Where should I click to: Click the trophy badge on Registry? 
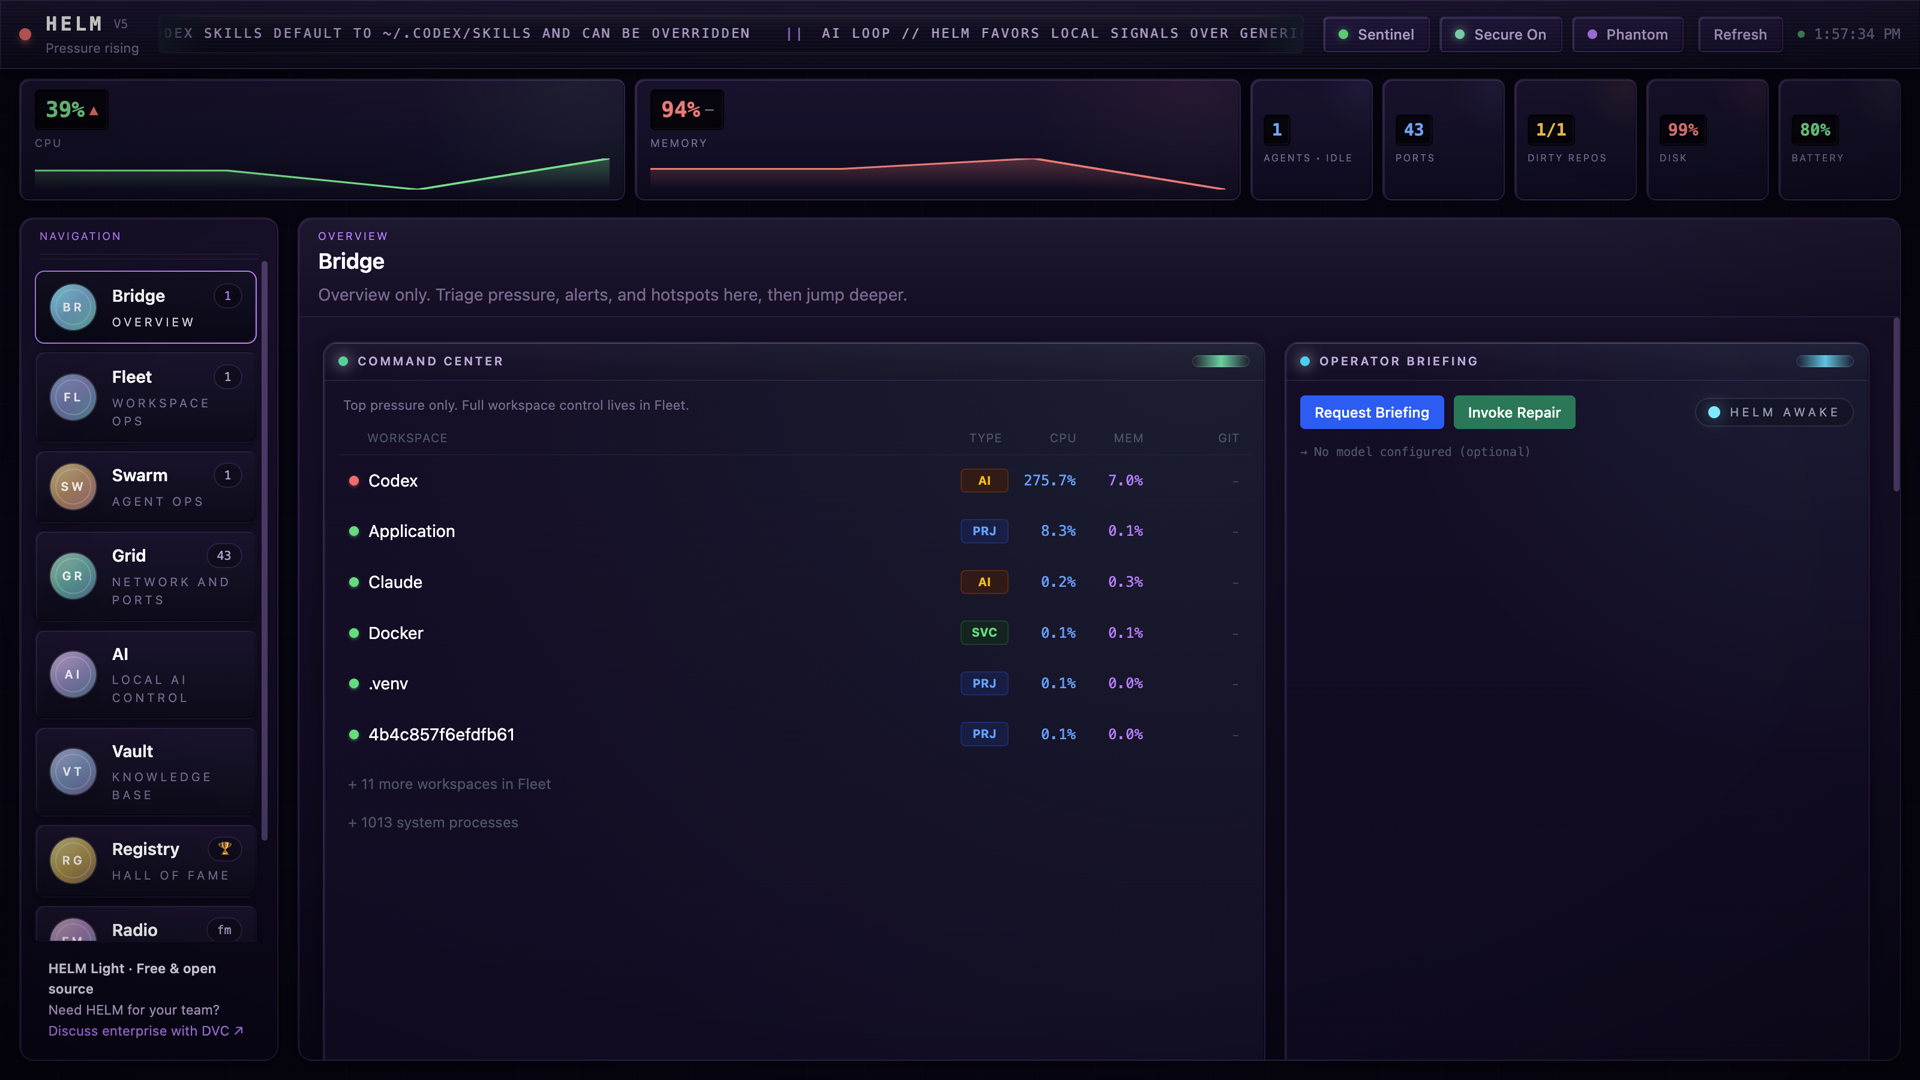(225, 848)
